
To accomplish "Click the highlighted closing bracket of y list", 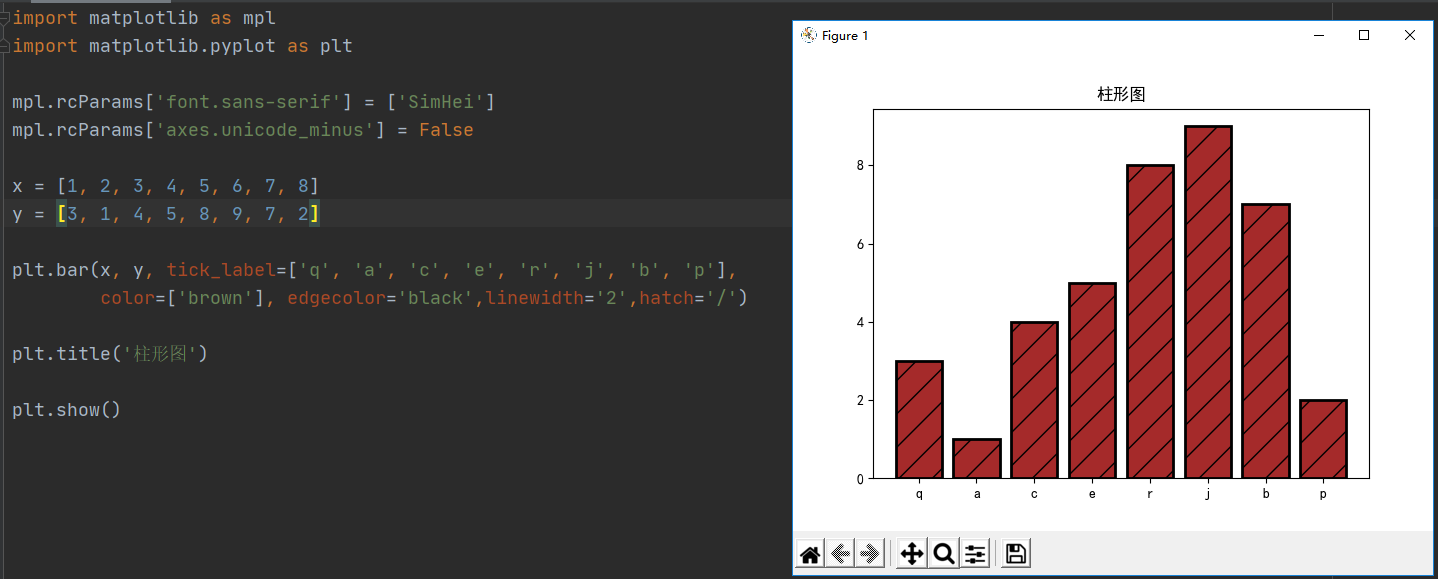I will point(314,214).
